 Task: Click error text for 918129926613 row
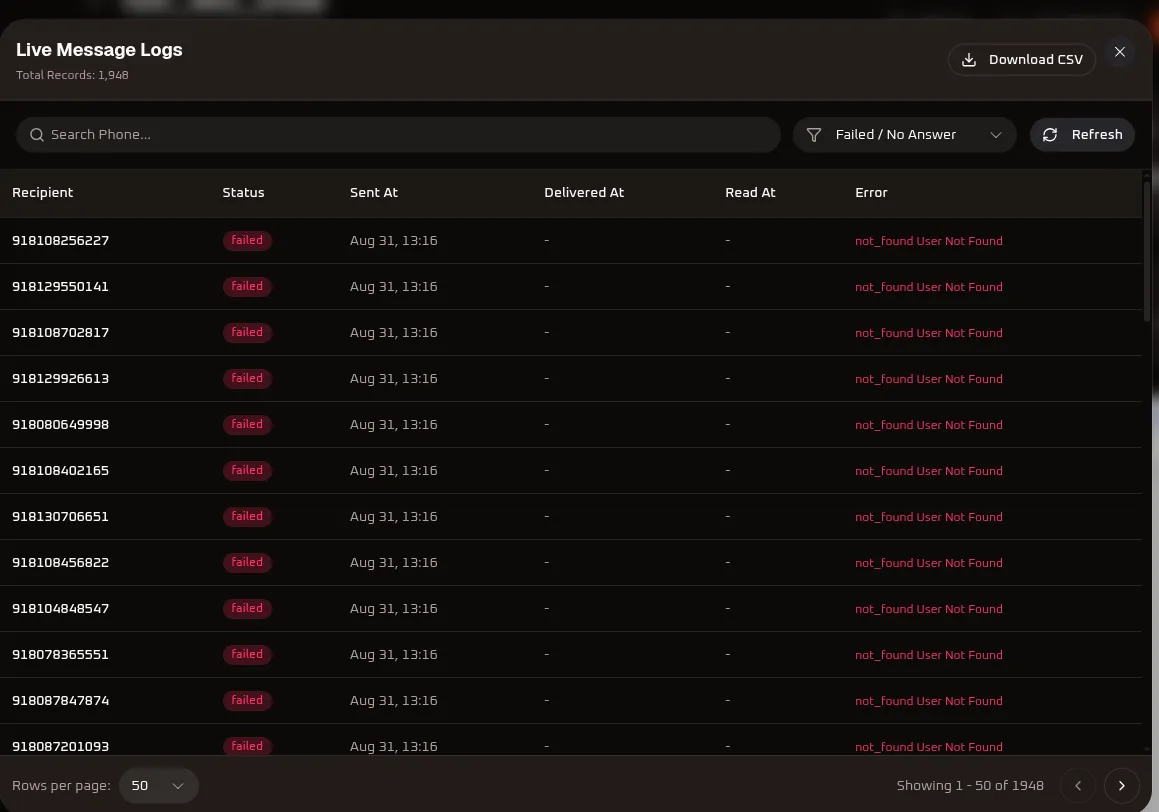(x=928, y=379)
